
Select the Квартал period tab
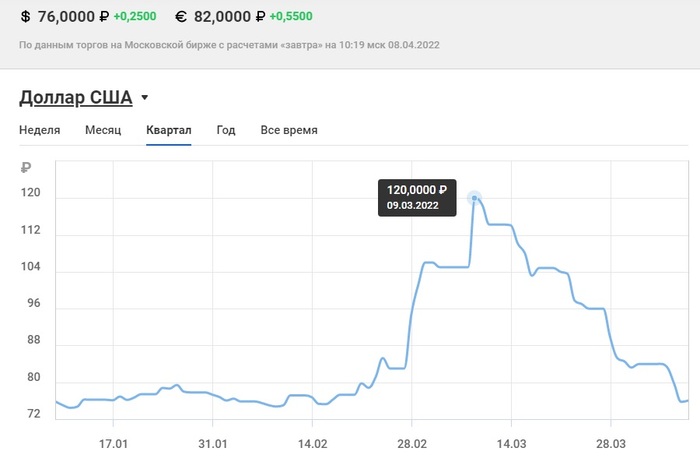coord(168,130)
